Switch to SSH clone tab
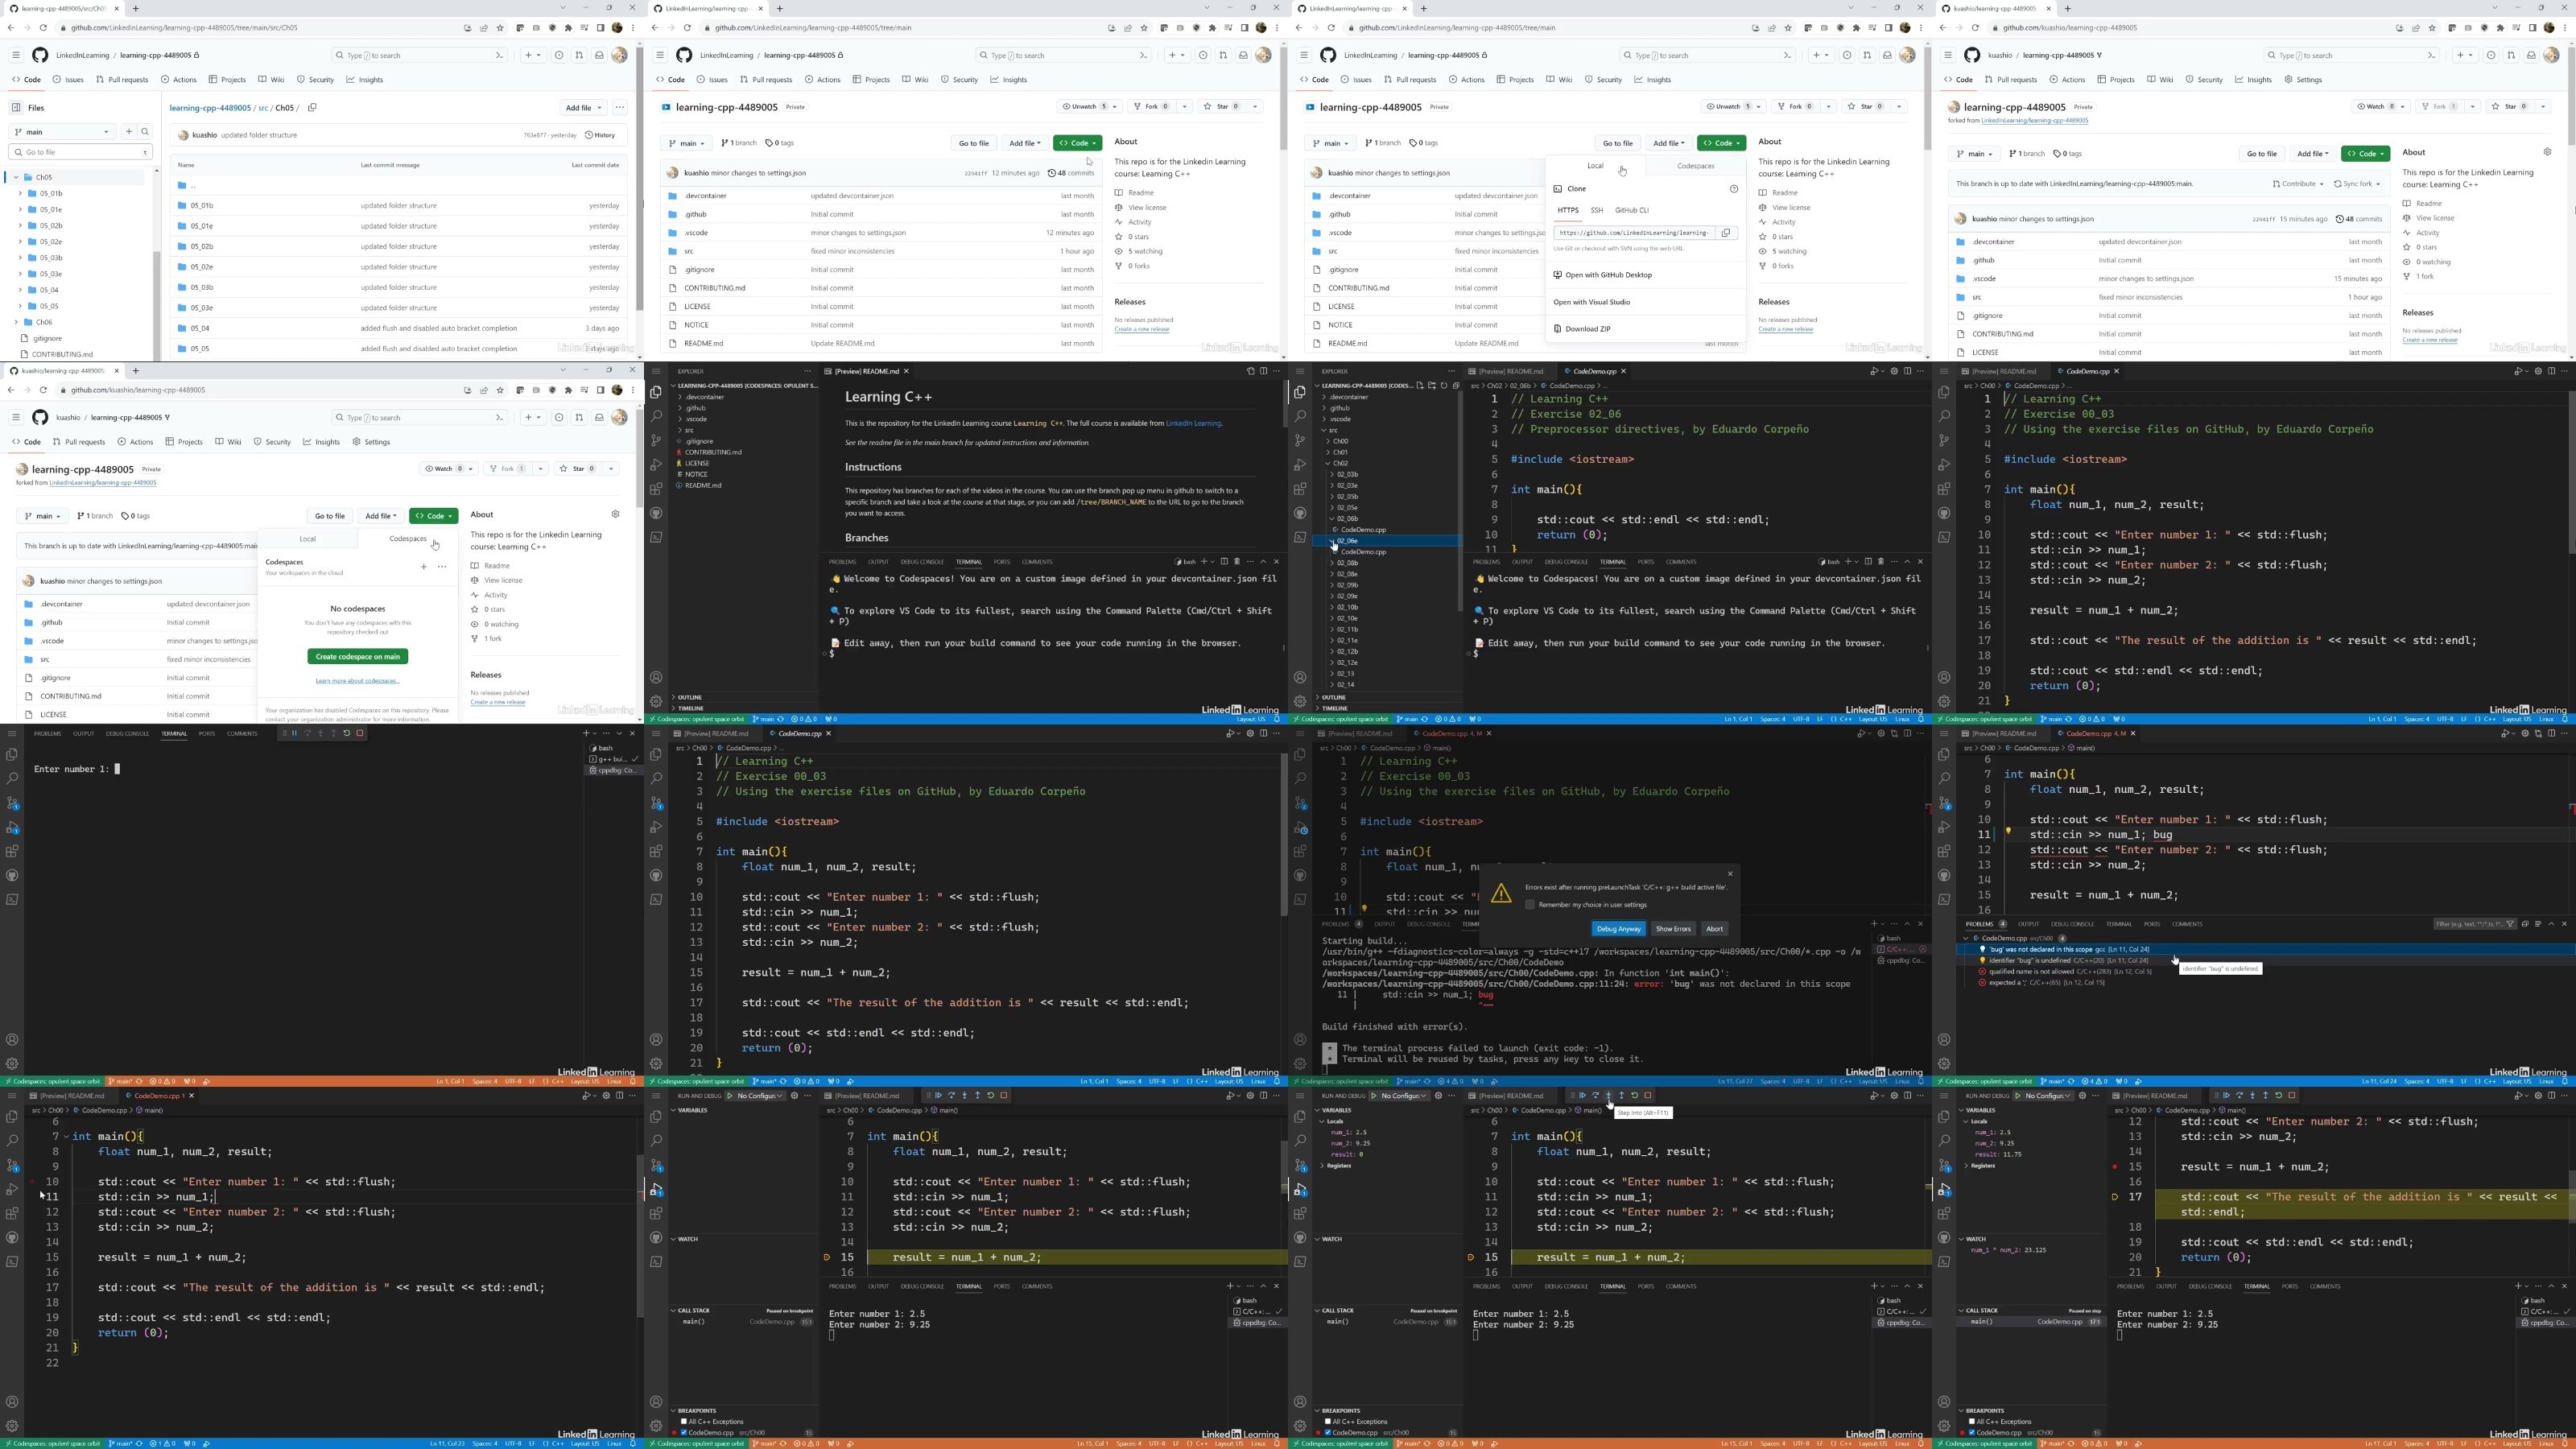Image resolution: width=2576 pixels, height=1449 pixels. pyautogui.click(x=1596, y=210)
